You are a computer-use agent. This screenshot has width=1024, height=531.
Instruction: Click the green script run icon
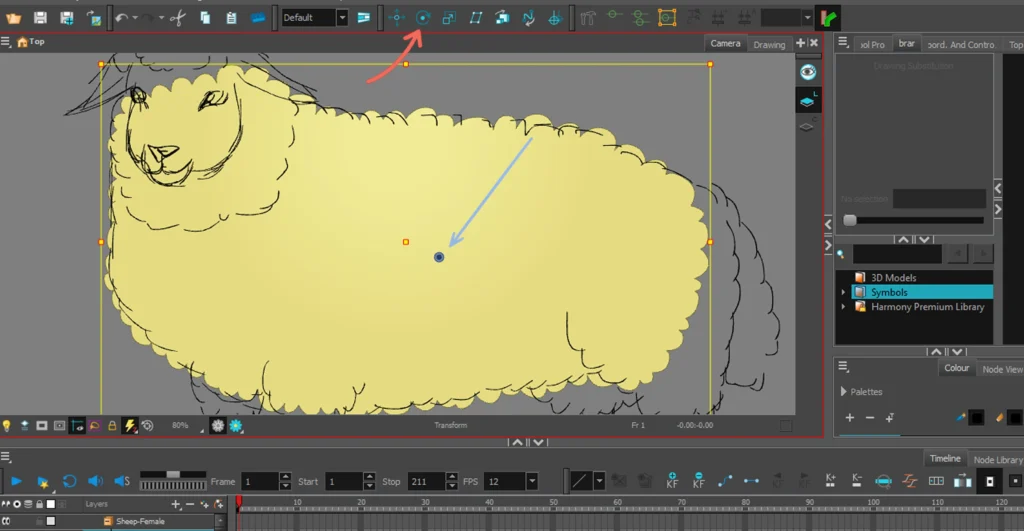(828, 18)
